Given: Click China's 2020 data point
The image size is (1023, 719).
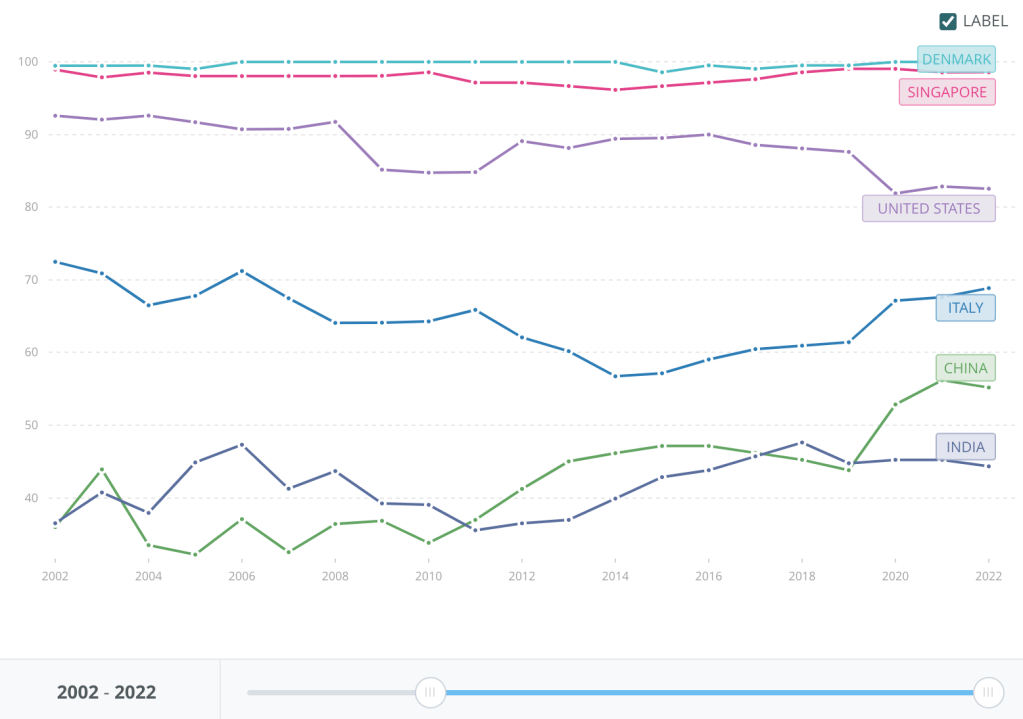Looking at the screenshot, I should tap(895, 404).
